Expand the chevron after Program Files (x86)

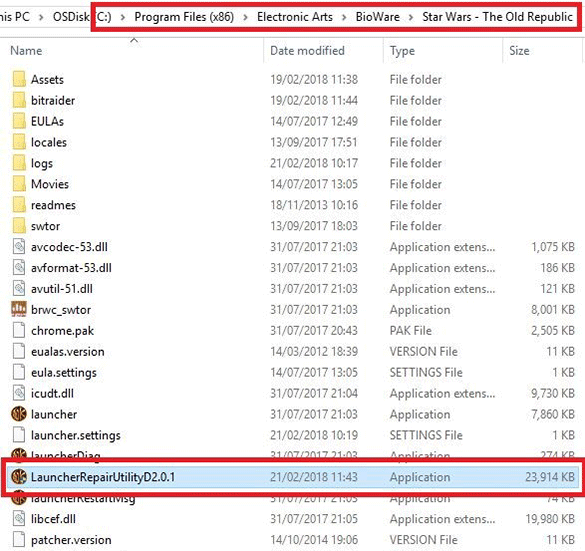click(245, 18)
